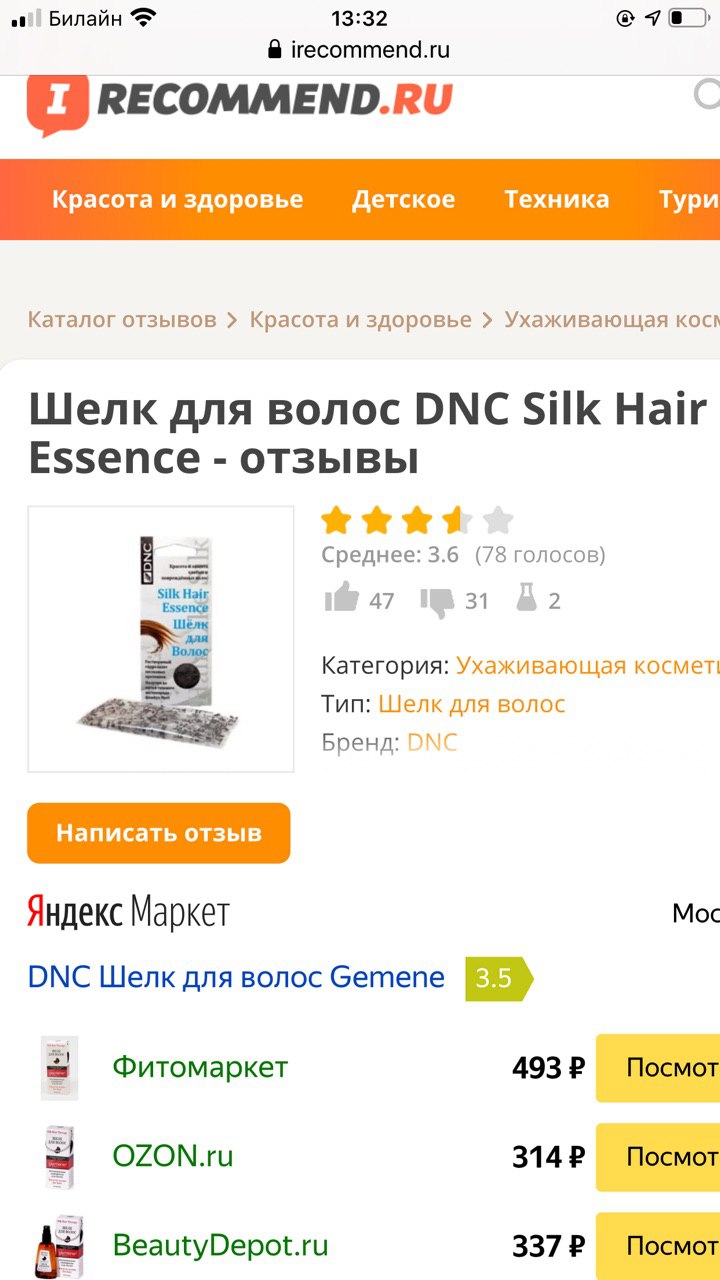
Task: Click the thumbs-up recommend icon
Action: [342, 600]
